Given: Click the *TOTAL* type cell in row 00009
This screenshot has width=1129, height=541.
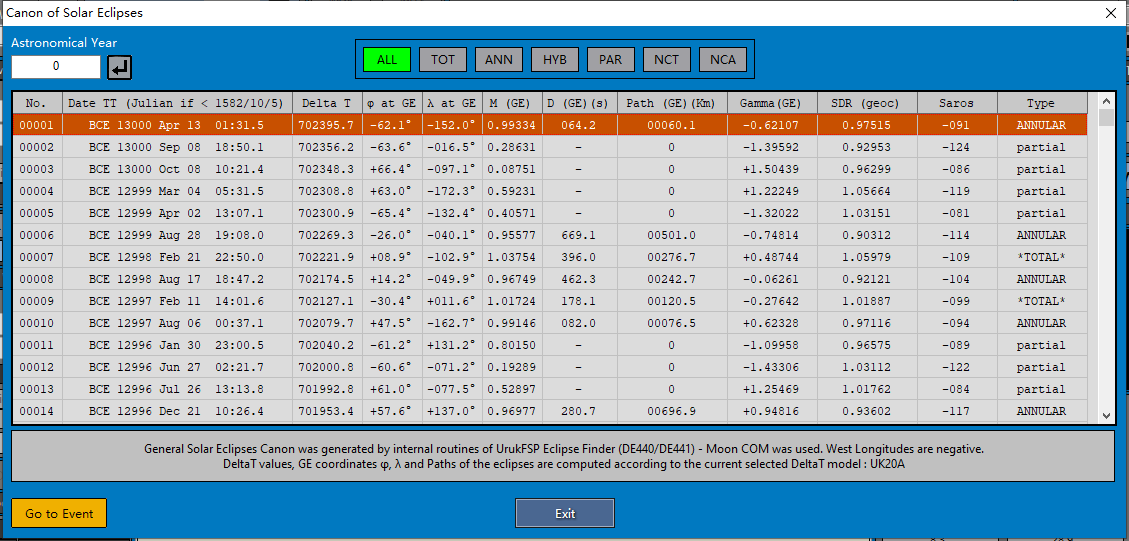Looking at the screenshot, I should (x=1041, y=301).
